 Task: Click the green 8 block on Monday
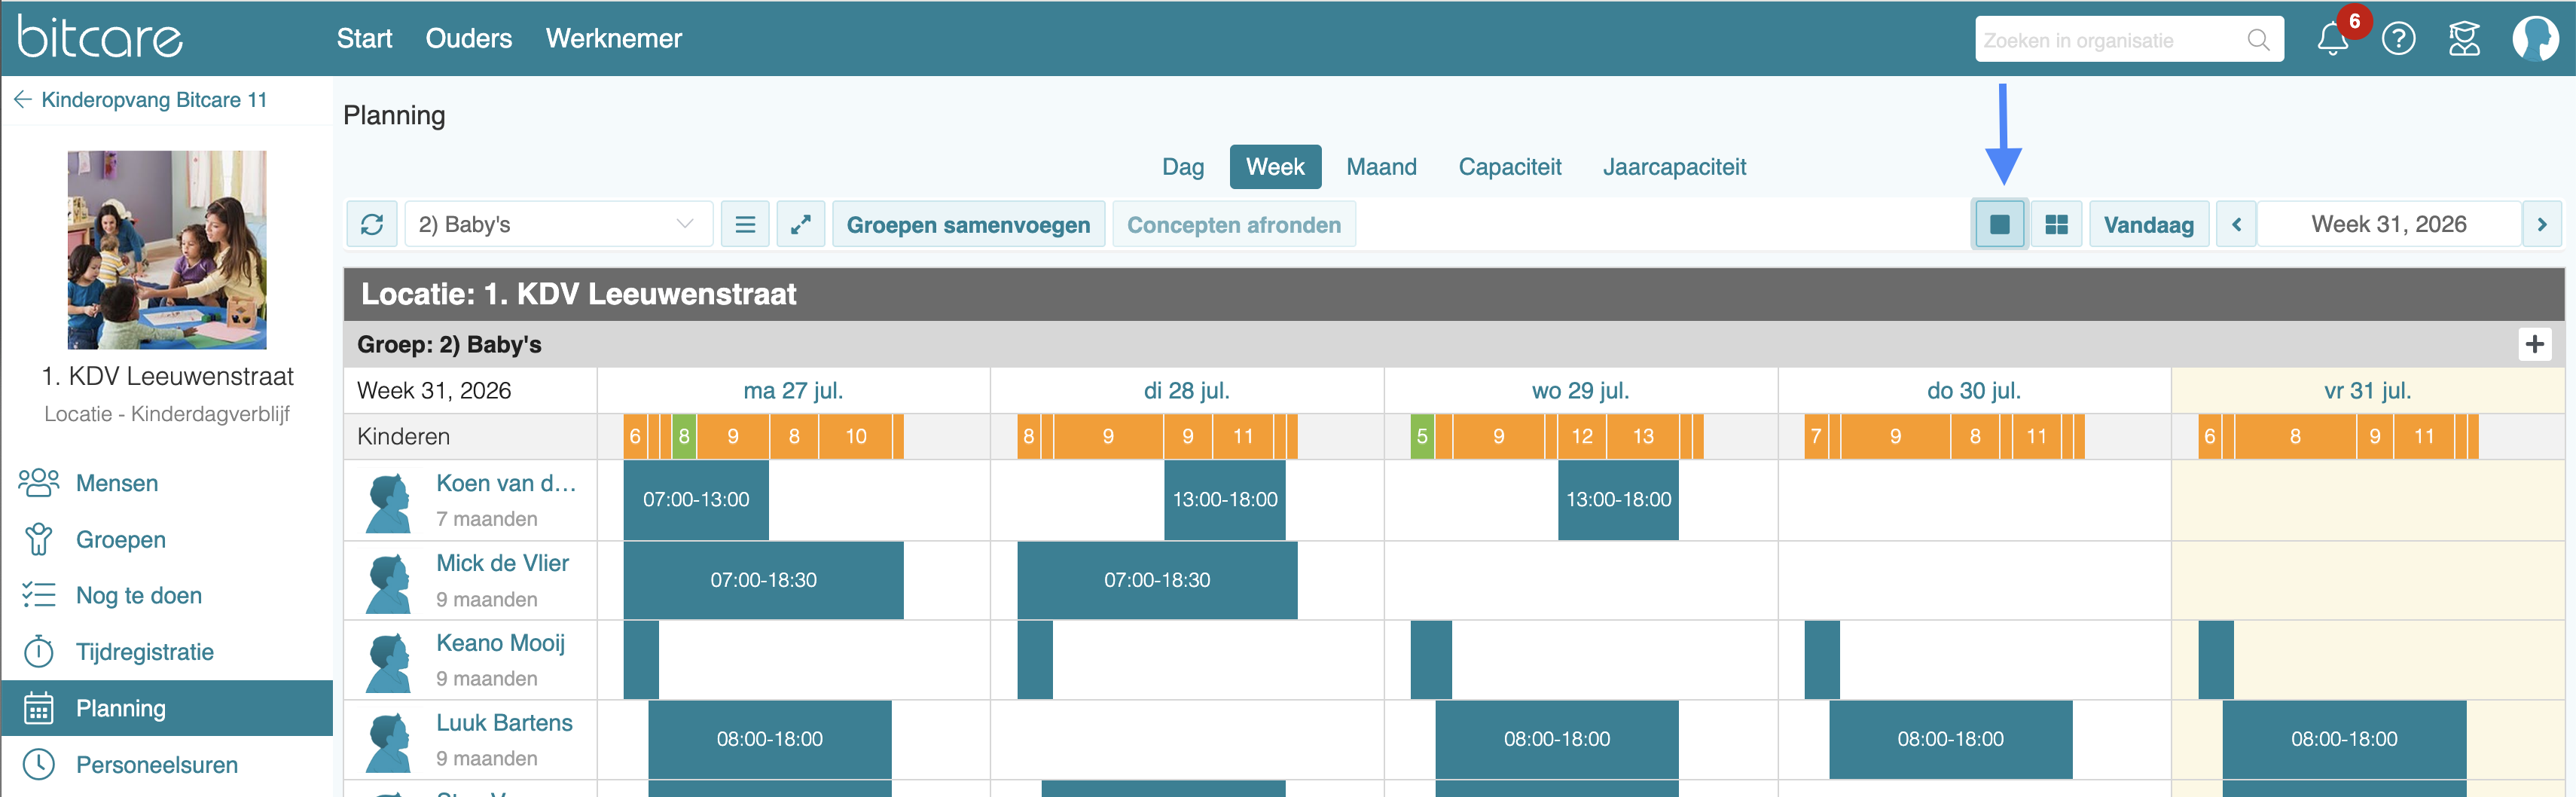pos(684,437)
